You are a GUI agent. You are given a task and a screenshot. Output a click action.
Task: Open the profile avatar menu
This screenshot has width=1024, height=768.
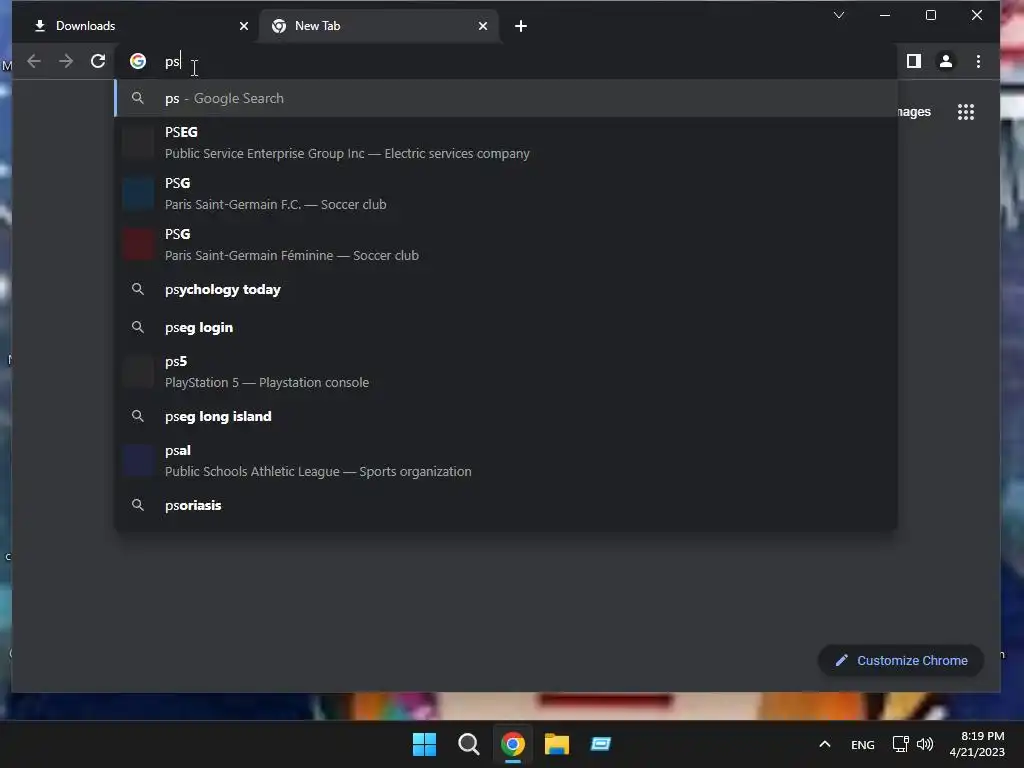coord(946,61)
